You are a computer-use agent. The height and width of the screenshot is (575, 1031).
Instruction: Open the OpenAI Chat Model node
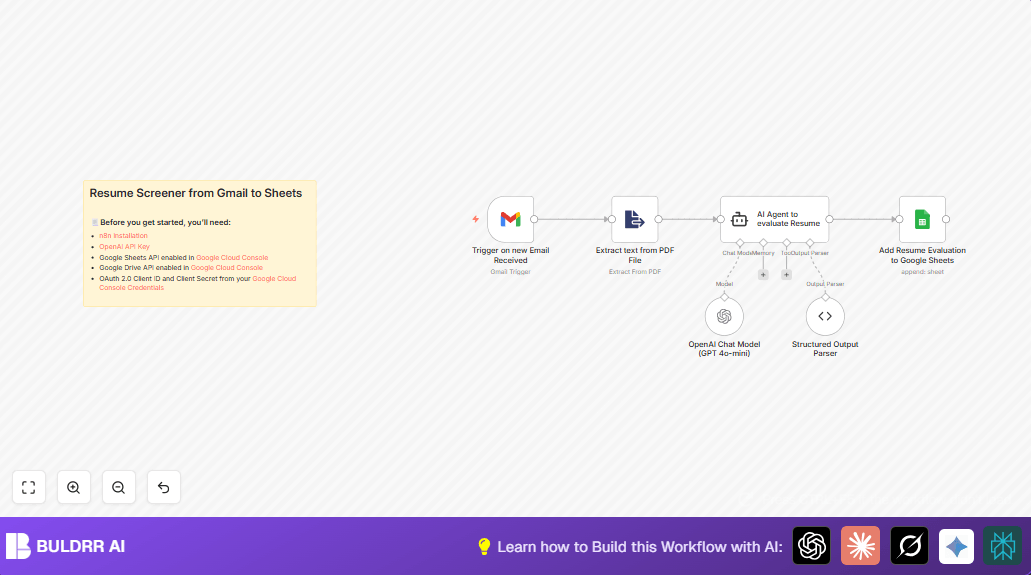724,316
